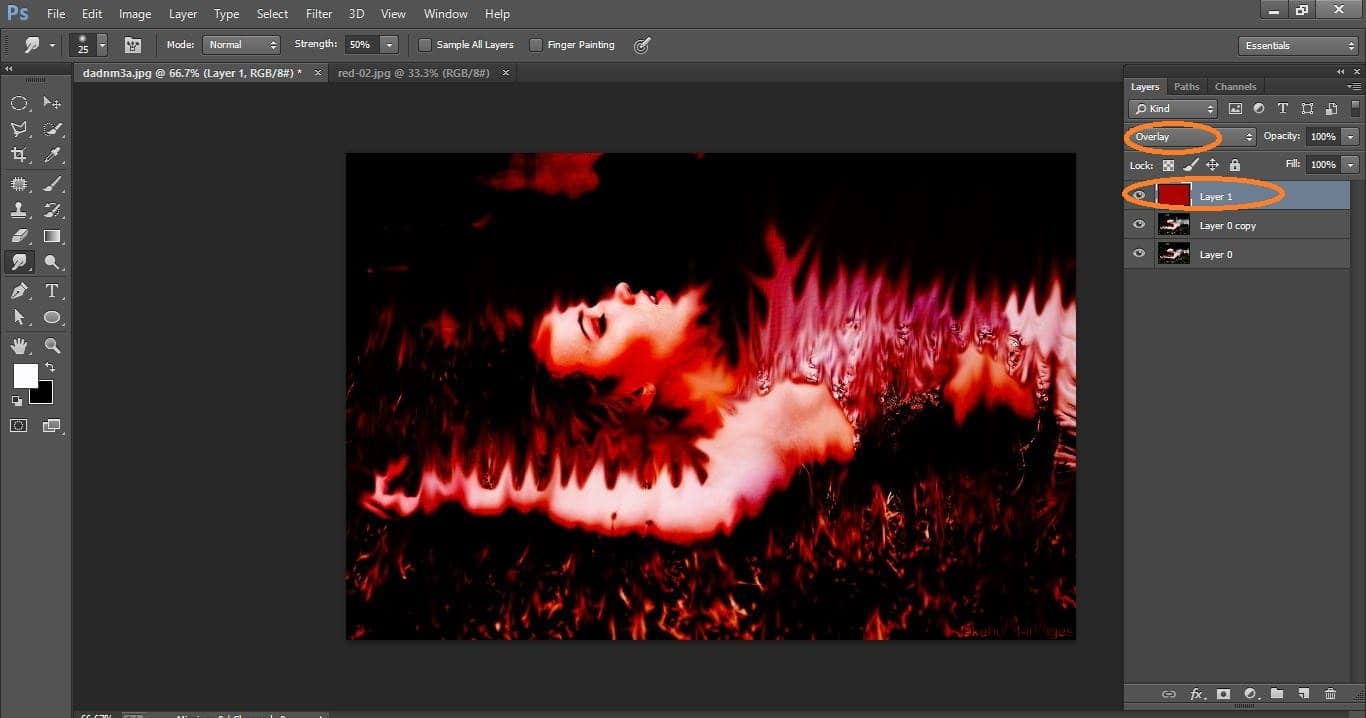The height and width of the screenshot is (718, 1366).
Task: Tick the Finger Painting checkbox
Action: [x=536, y=45]
